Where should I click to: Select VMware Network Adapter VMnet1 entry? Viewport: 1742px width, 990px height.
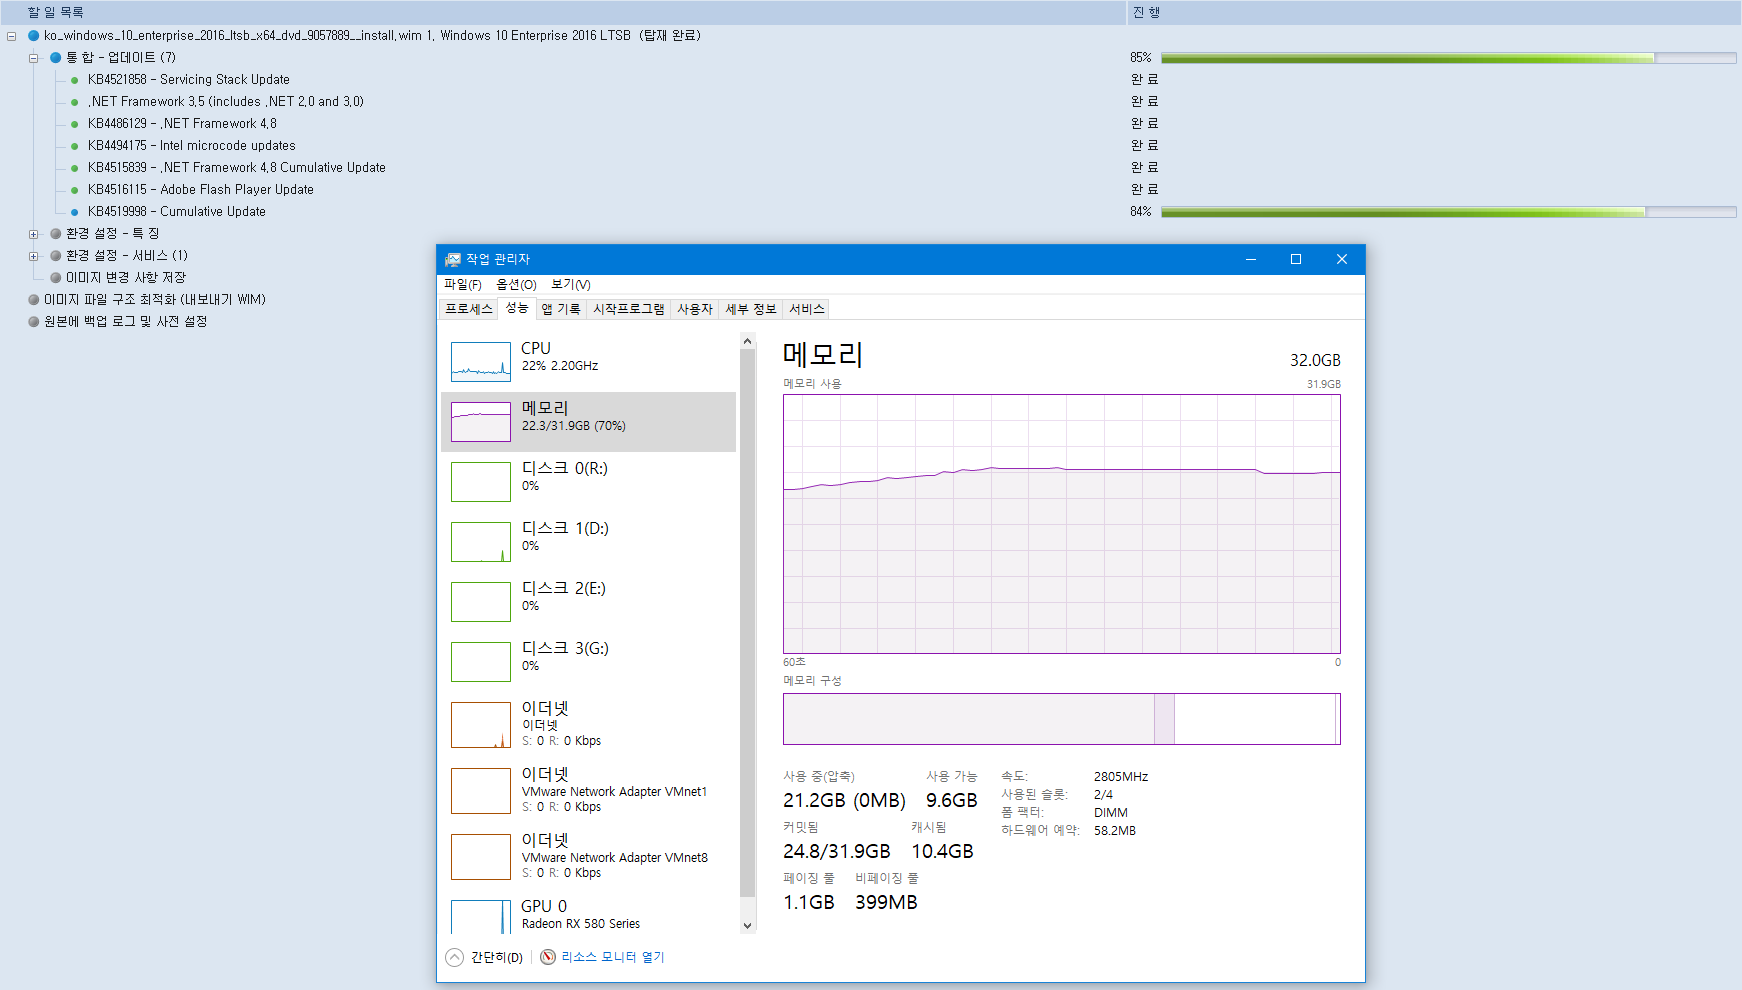pos(588,791)
